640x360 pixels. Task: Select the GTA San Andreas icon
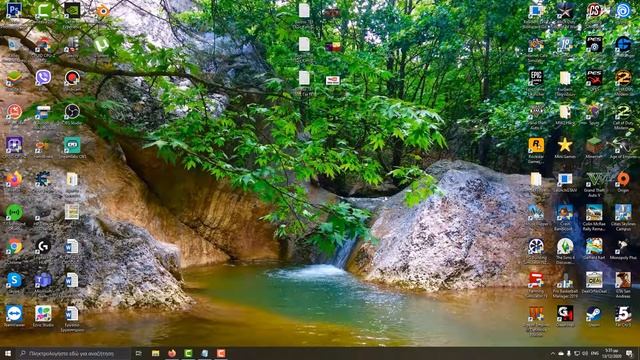623,280
